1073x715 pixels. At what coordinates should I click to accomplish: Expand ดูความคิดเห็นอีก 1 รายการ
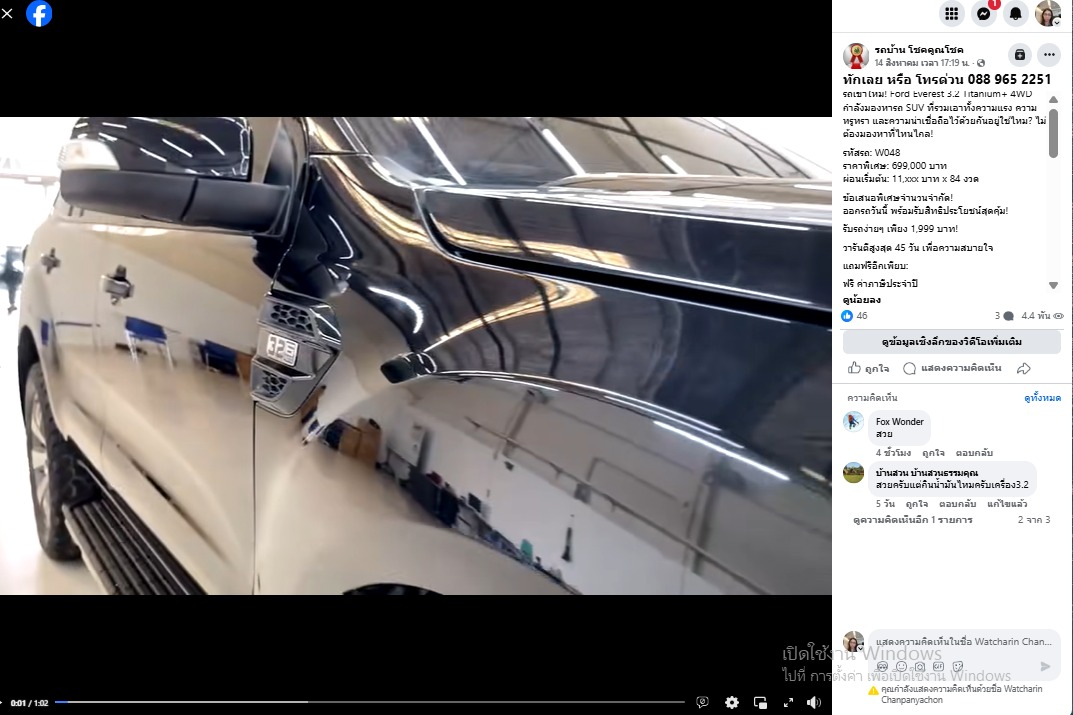point(912,520)
